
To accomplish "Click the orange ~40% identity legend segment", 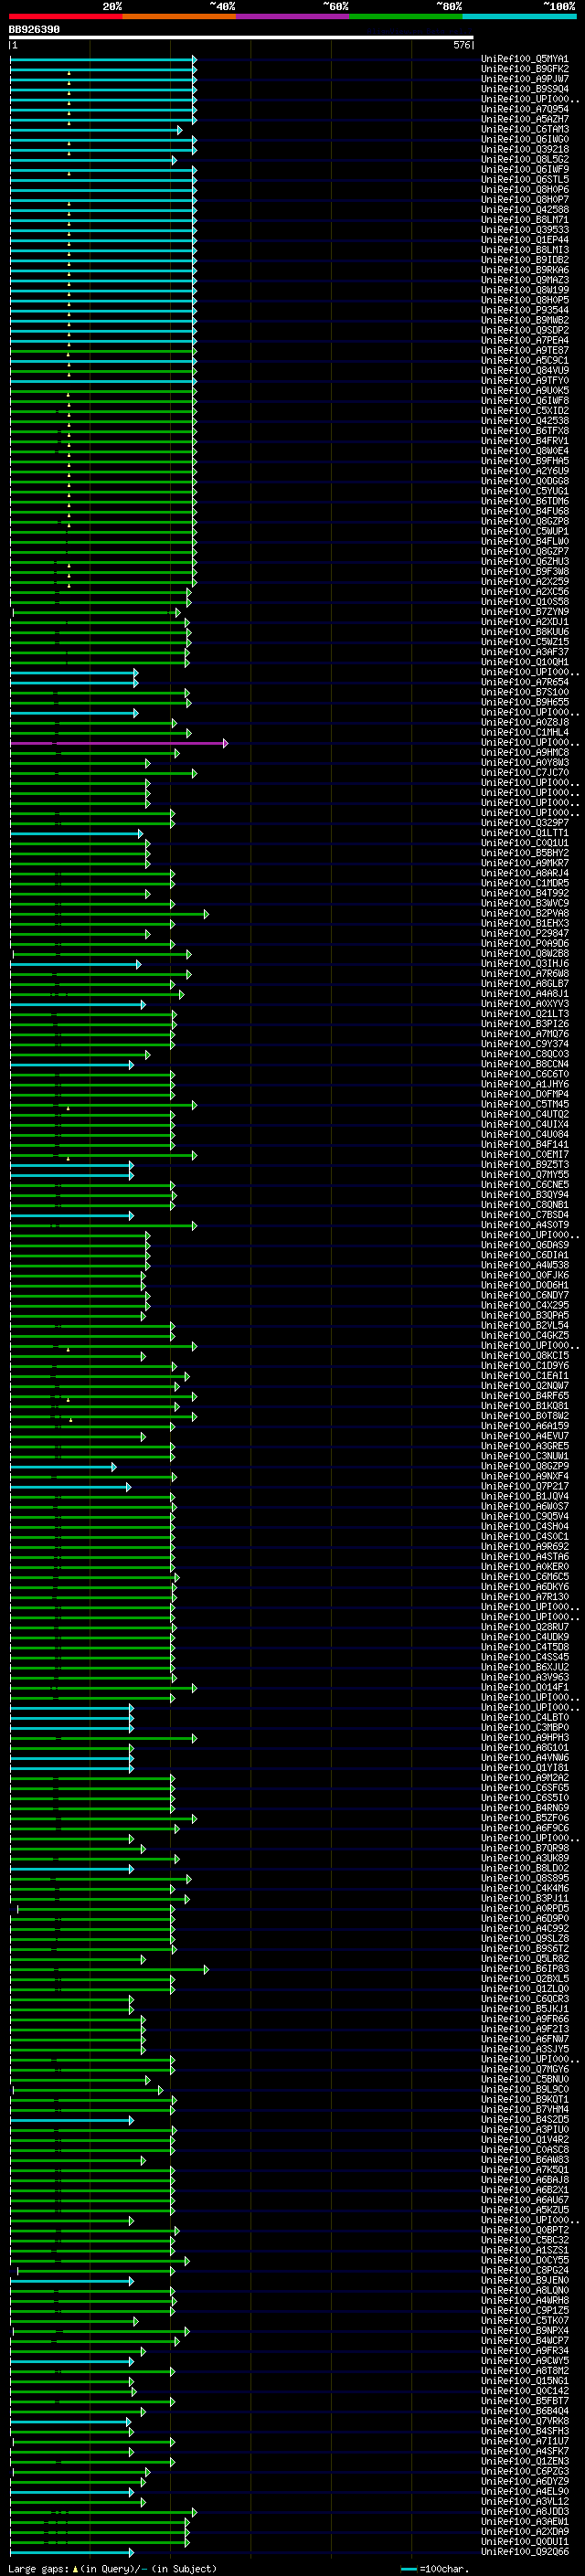I will tap(180, 16).
